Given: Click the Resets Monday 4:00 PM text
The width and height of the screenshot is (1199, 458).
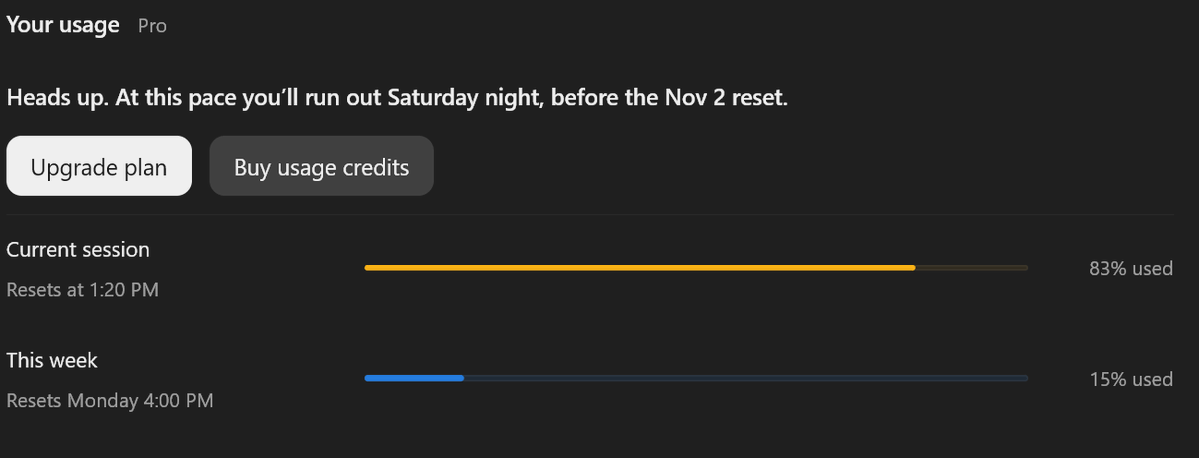Looking at the screenshot, I should (x=110, y=400).
